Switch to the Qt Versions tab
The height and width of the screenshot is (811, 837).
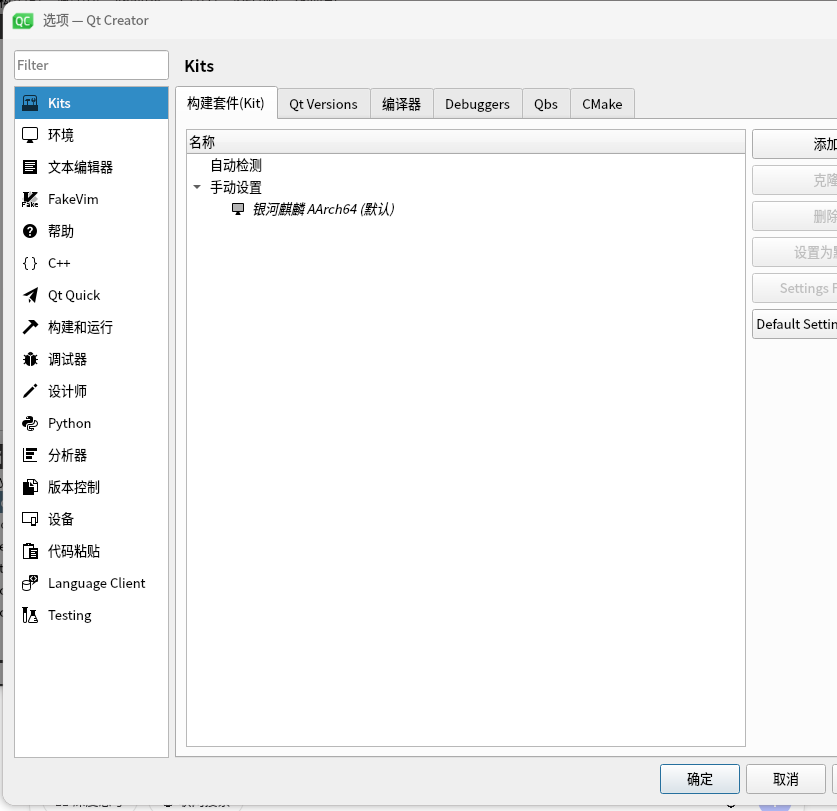click(x=323, y=104)
